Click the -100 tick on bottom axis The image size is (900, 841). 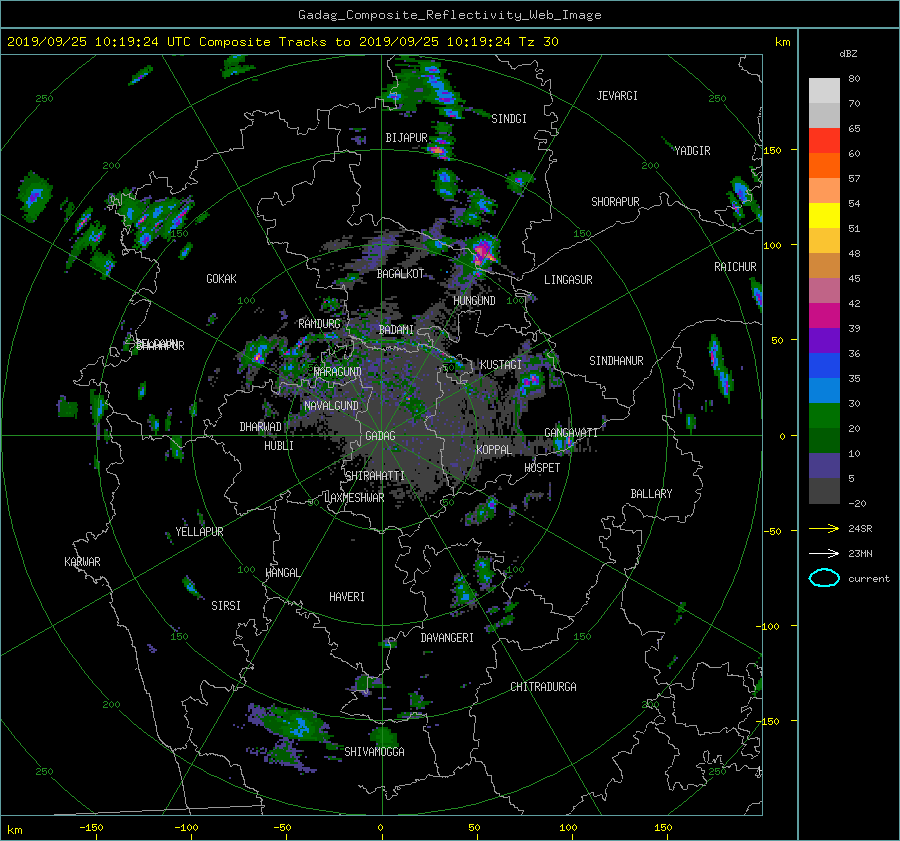click(x=187, y=828)
